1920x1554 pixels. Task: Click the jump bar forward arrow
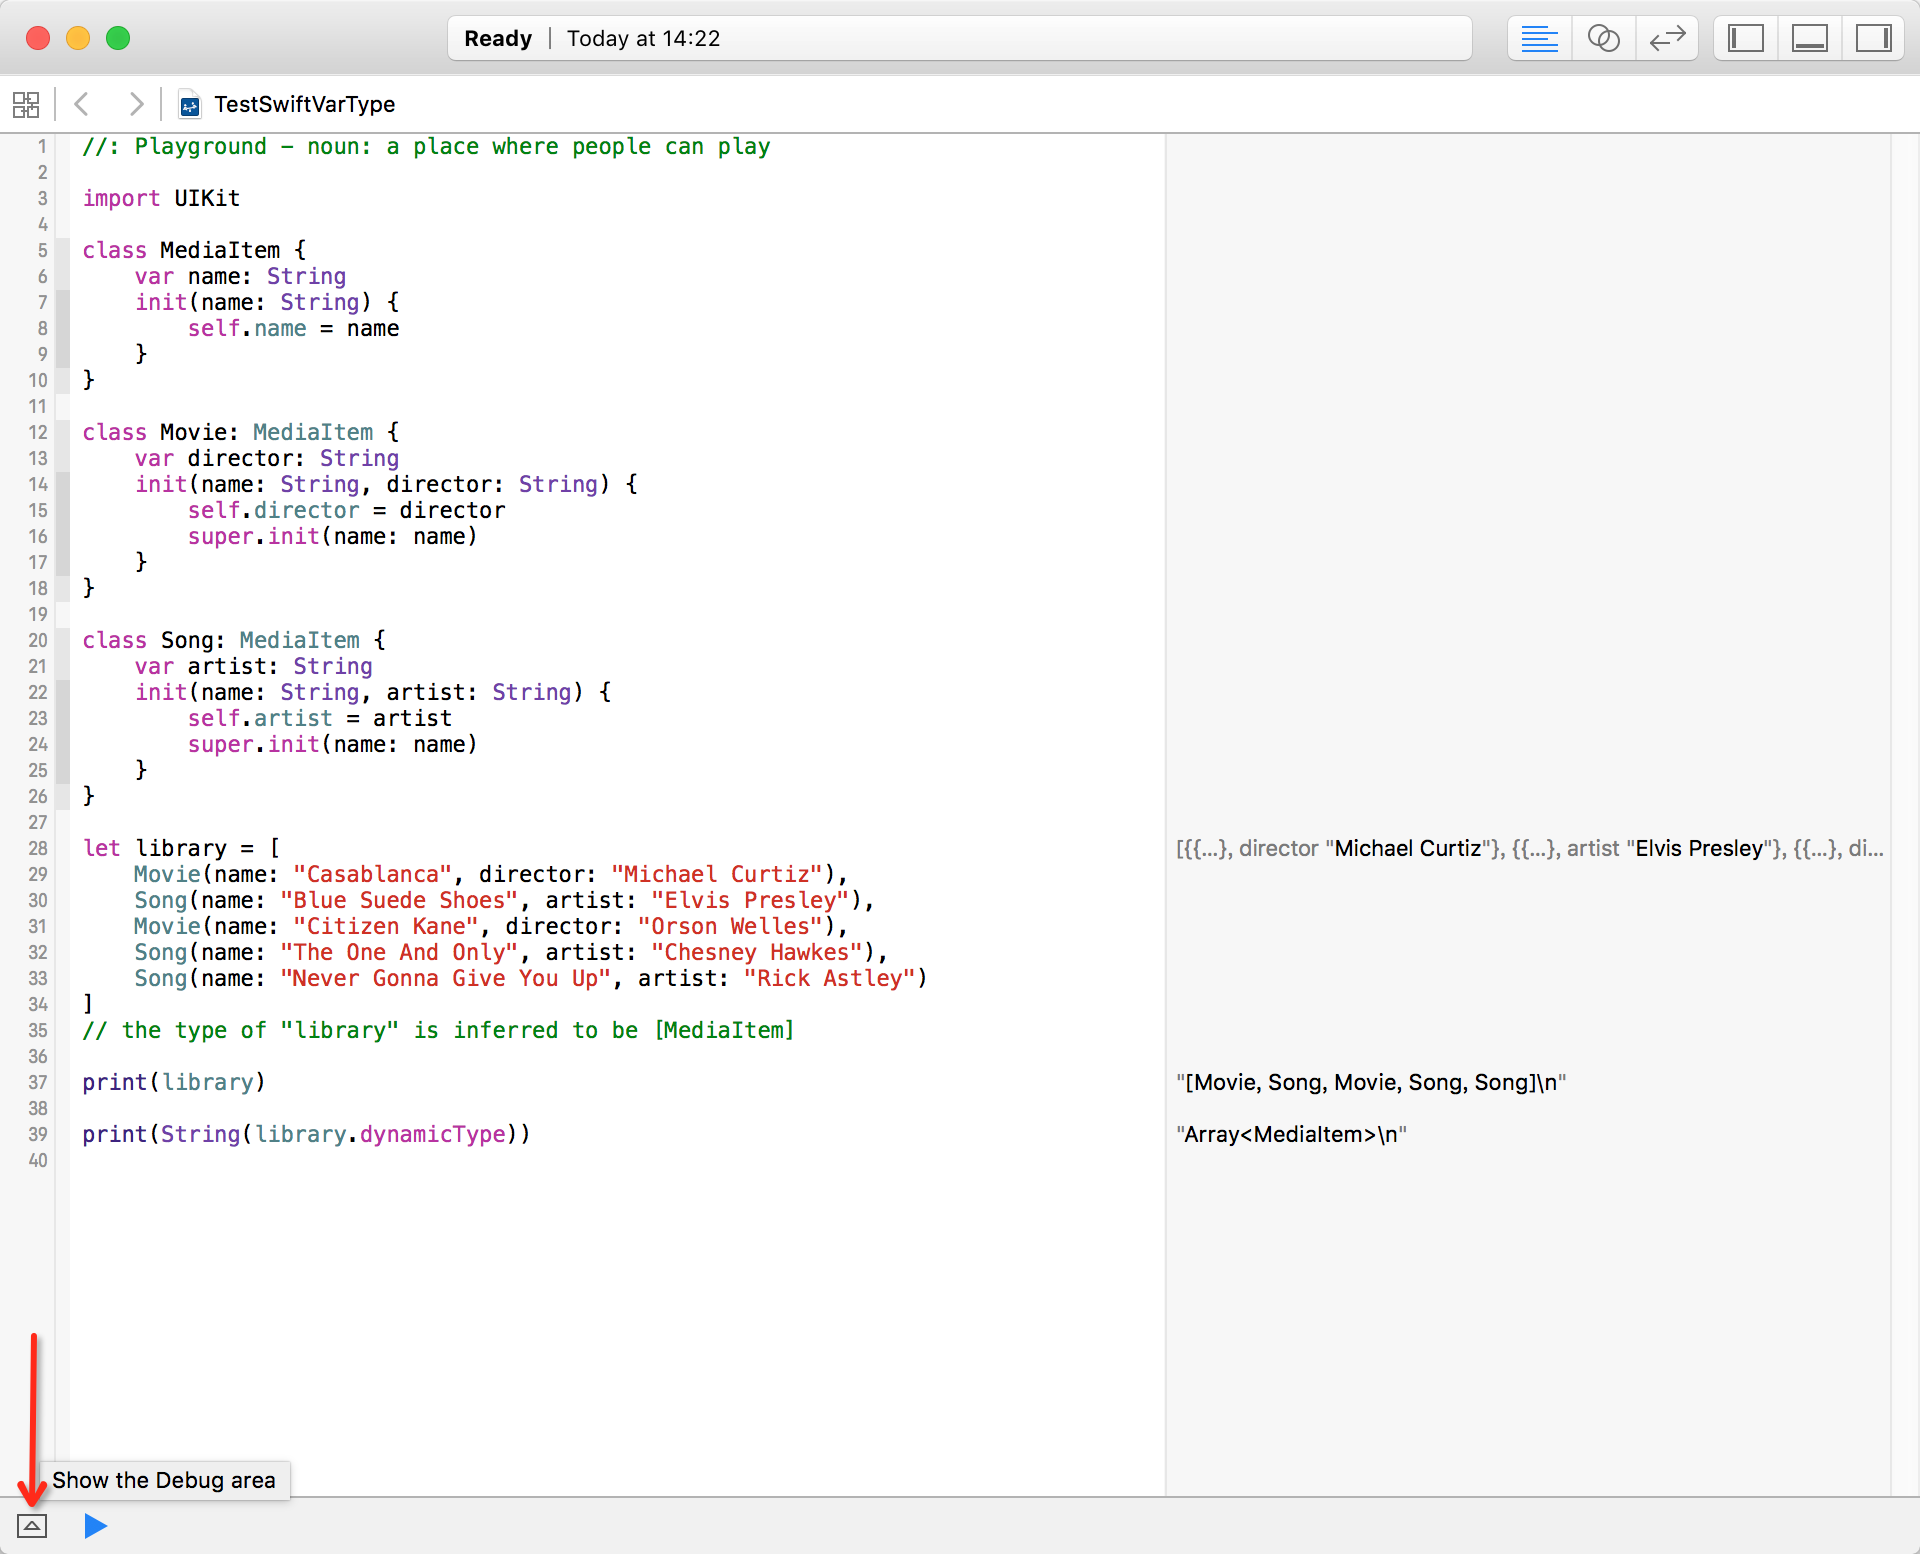click(140, 103)
